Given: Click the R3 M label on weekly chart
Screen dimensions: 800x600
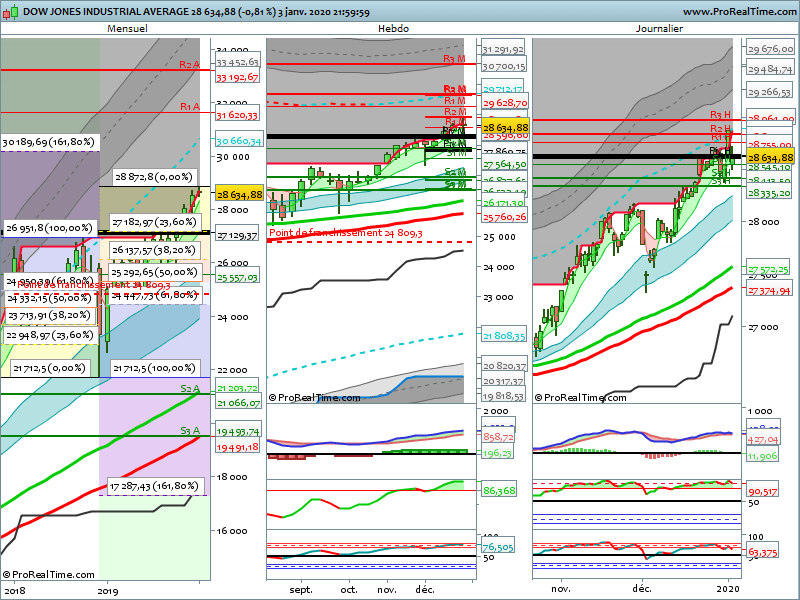Looking at the screenshot, I should (x=454, y=60).
